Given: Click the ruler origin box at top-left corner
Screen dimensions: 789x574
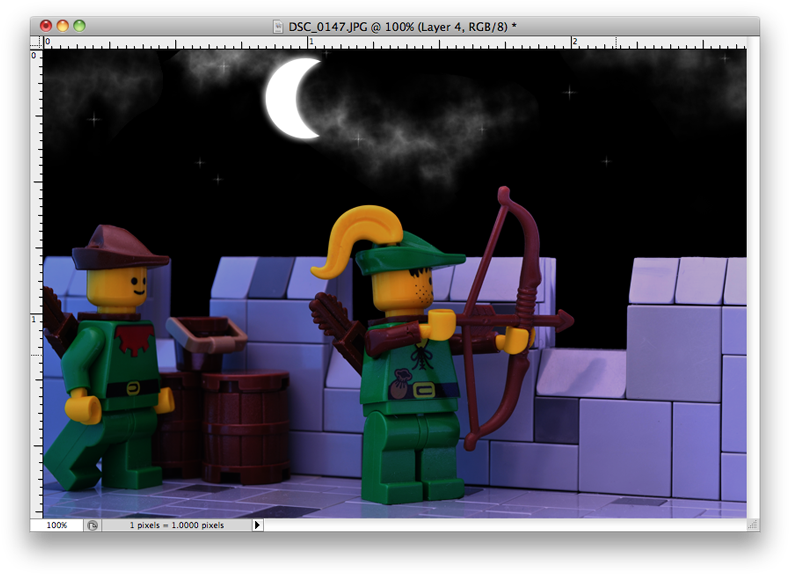Looking at the screenshot, I should 36,42.
